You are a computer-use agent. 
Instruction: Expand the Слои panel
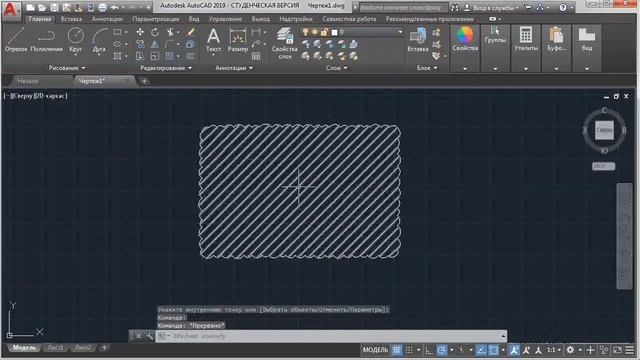337,68
